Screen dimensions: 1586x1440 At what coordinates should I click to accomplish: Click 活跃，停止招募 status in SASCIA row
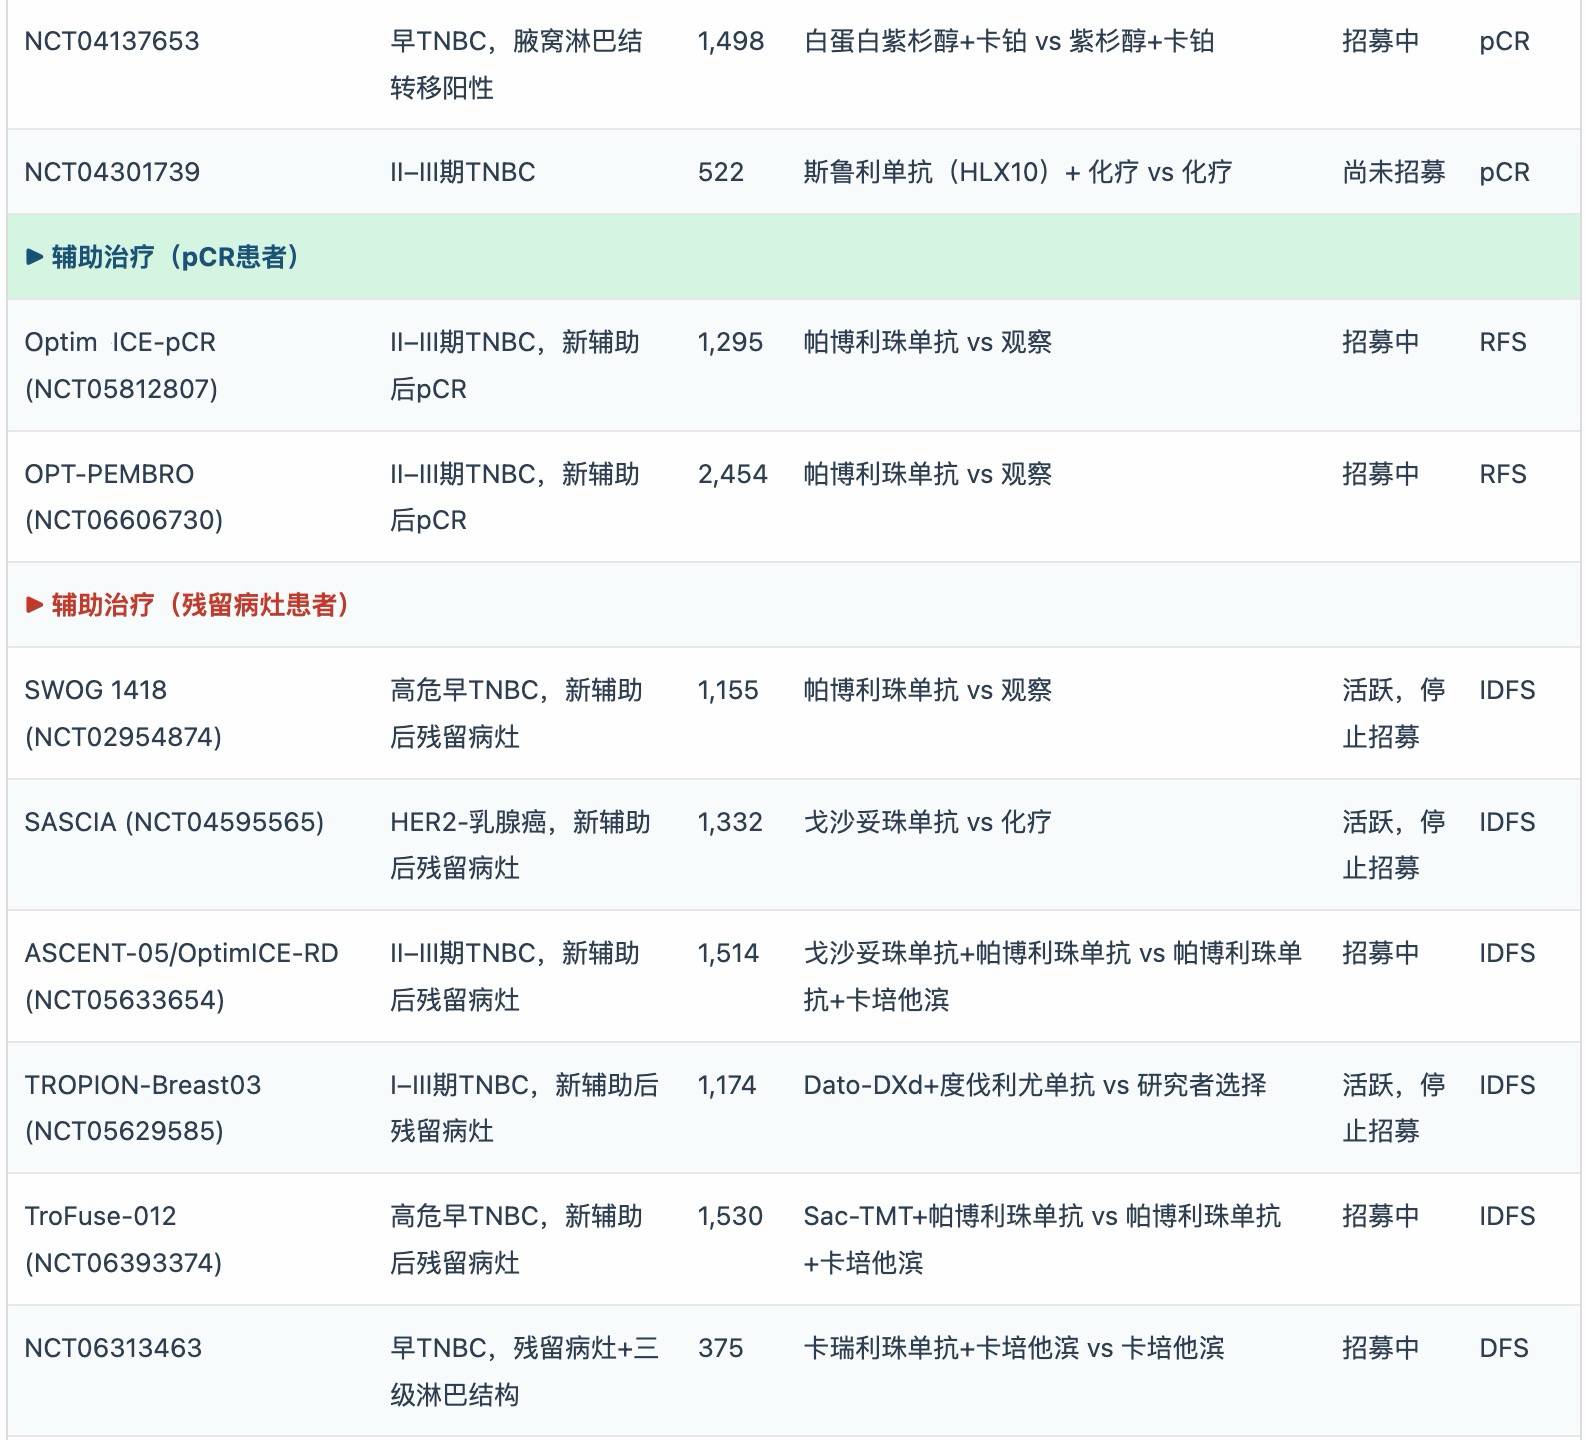point(1394,845)
